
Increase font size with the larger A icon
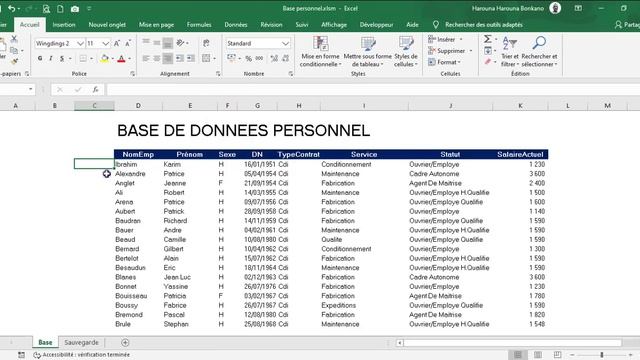coord(117,43)
